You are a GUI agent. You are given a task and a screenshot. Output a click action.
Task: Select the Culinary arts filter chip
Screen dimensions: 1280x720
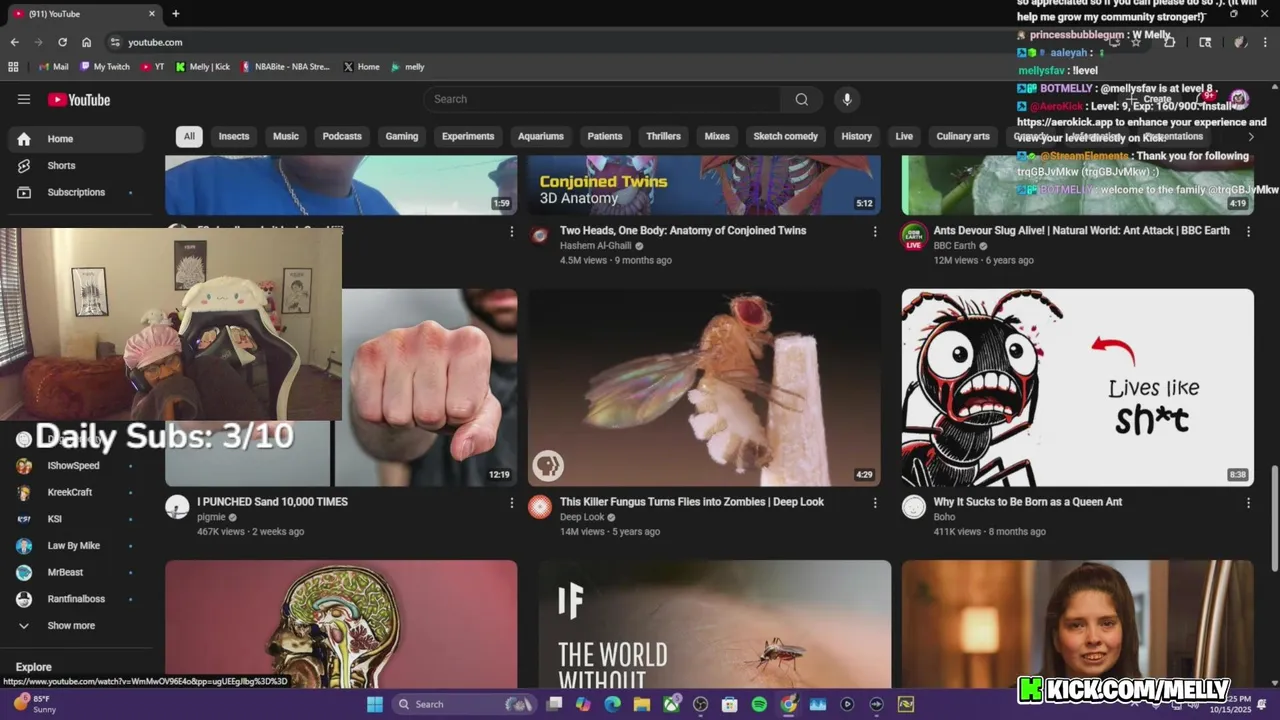coord(963,136)
